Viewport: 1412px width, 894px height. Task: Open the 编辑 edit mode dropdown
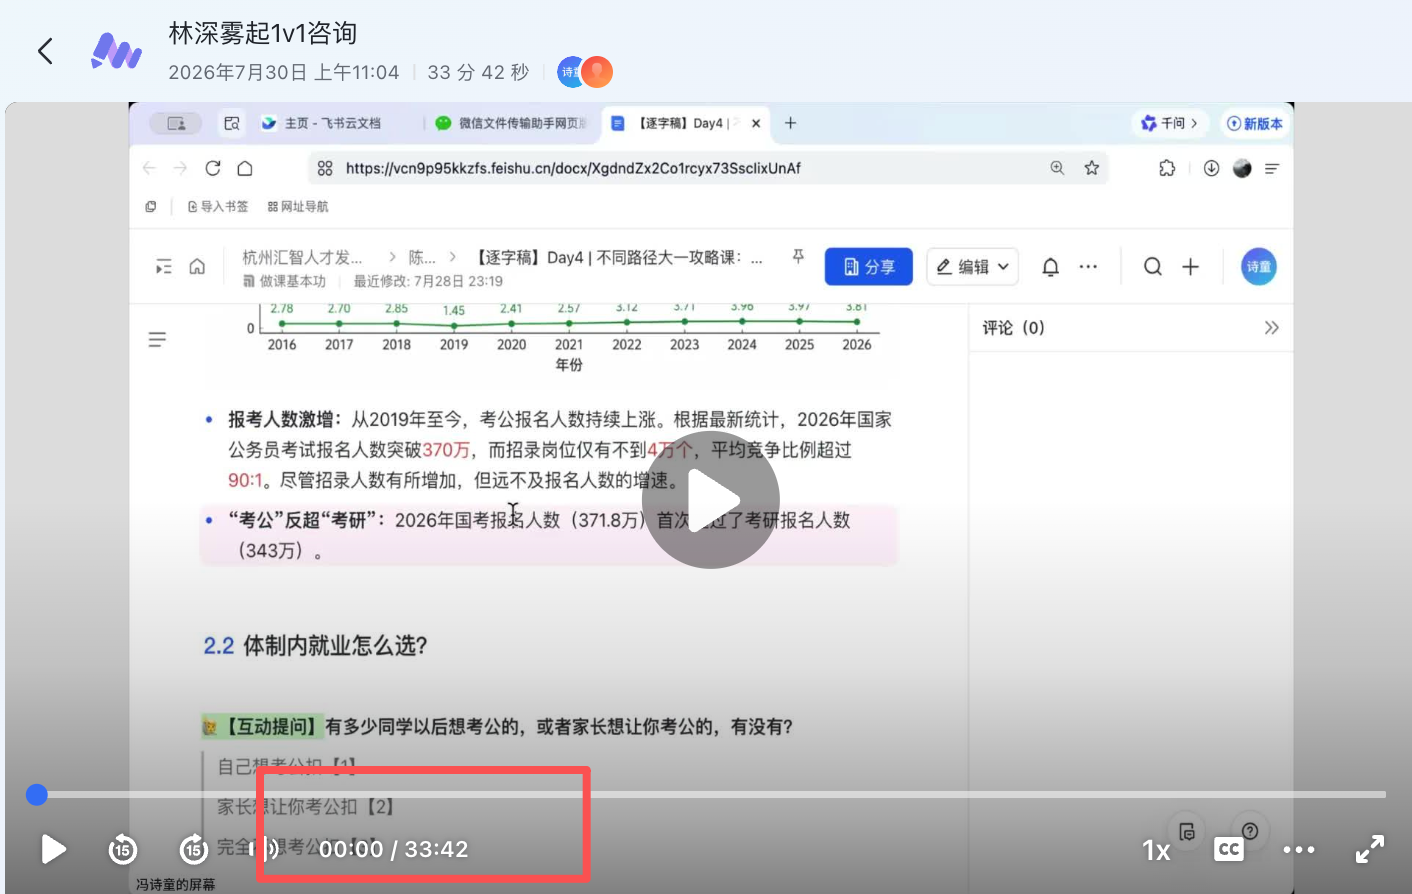pyautogui.click(x=973, y=267)
